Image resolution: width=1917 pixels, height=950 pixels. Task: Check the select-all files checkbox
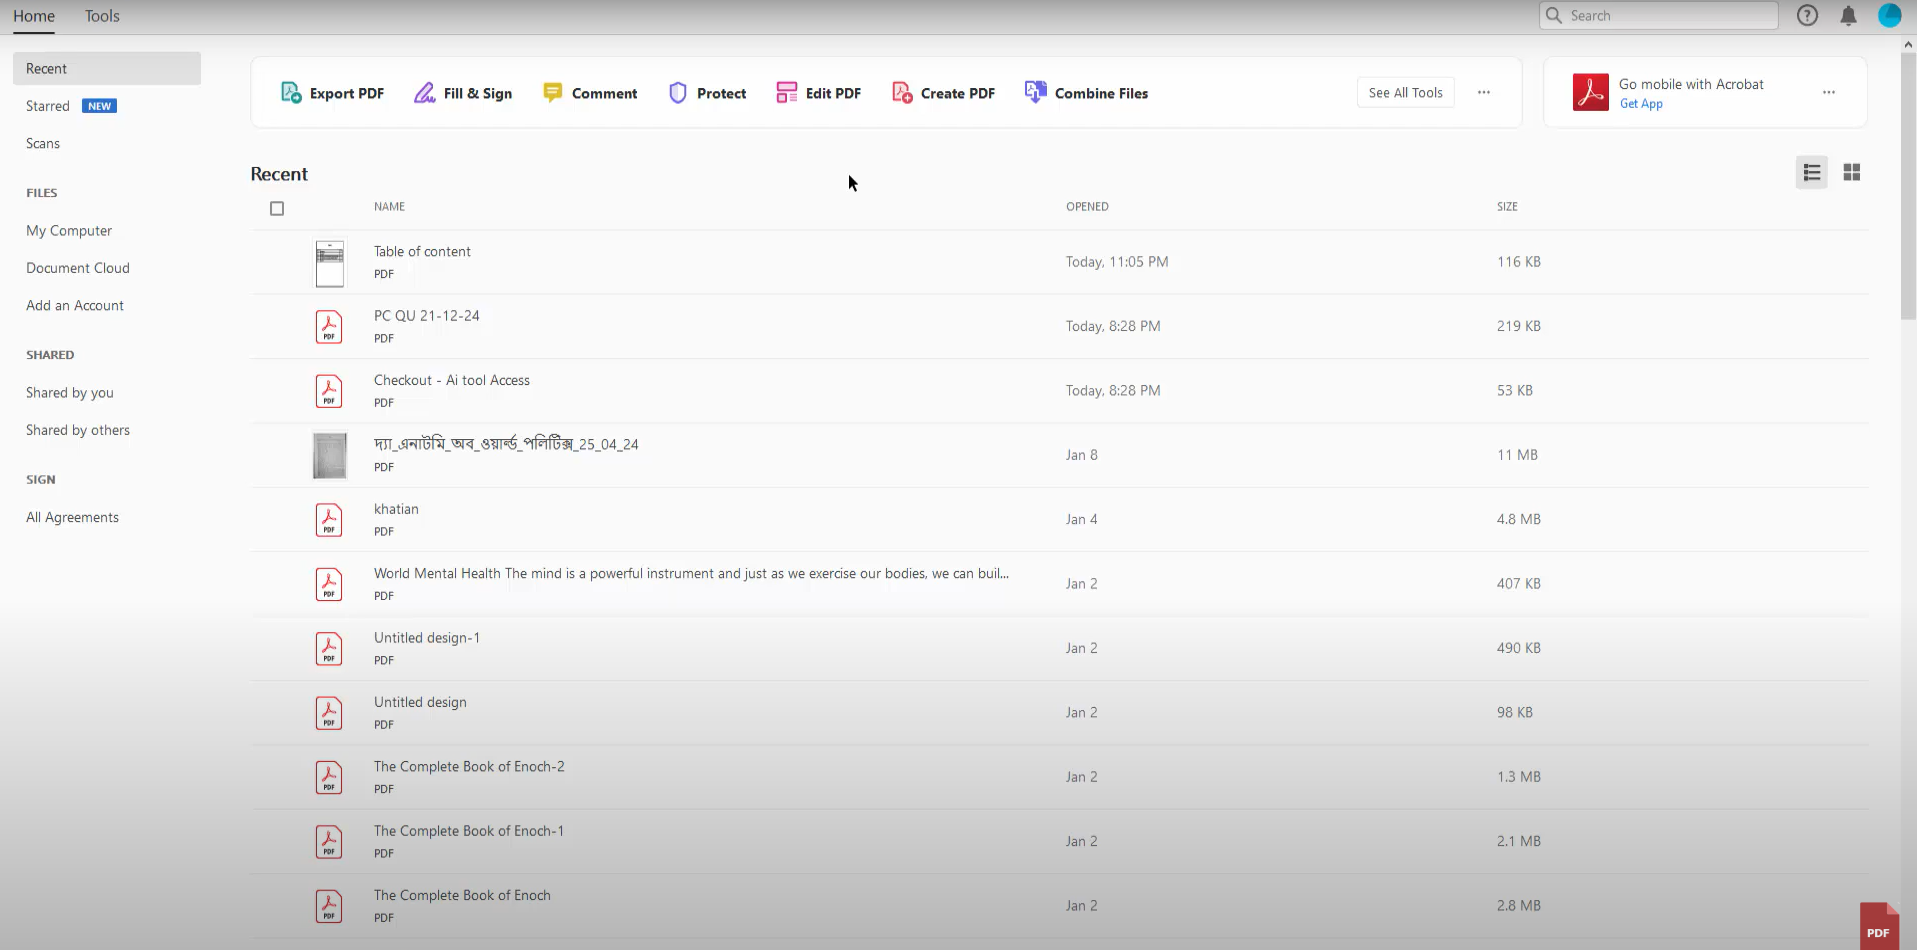tap(277, 208)
